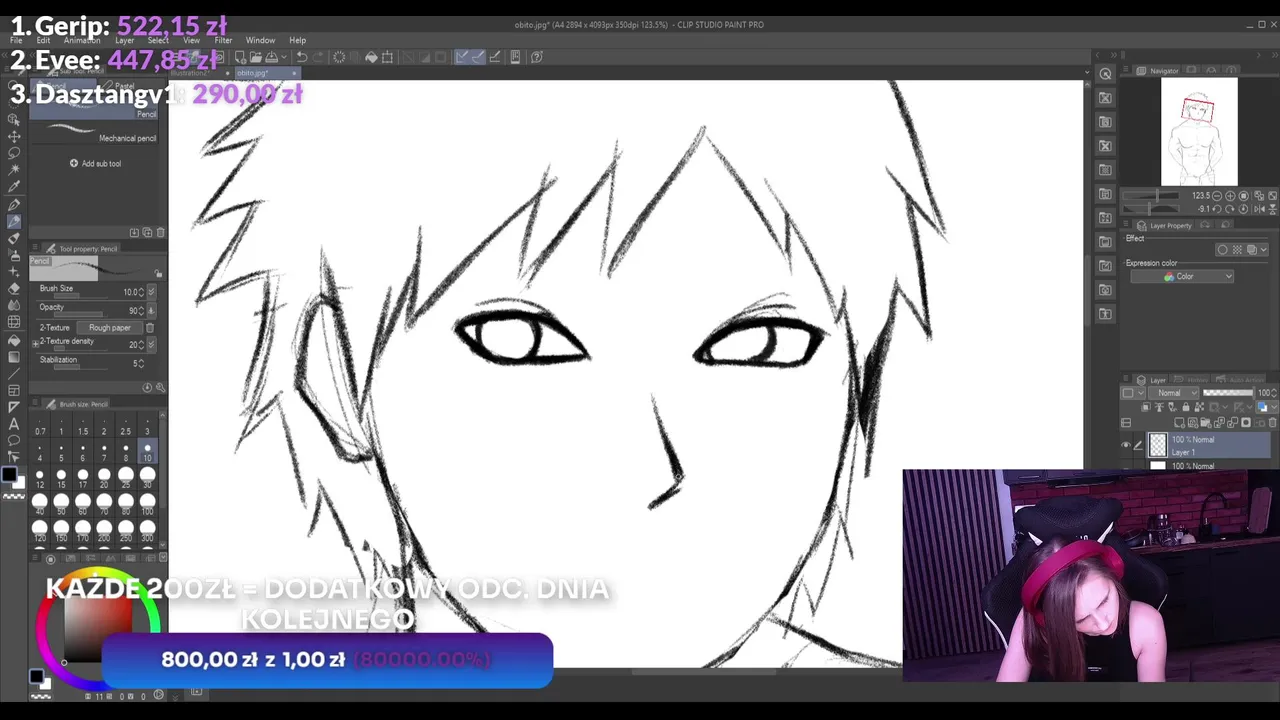Select the Eyedropper tool
The width and height of the screenshot is (1280, 720).
pos(14,187)
